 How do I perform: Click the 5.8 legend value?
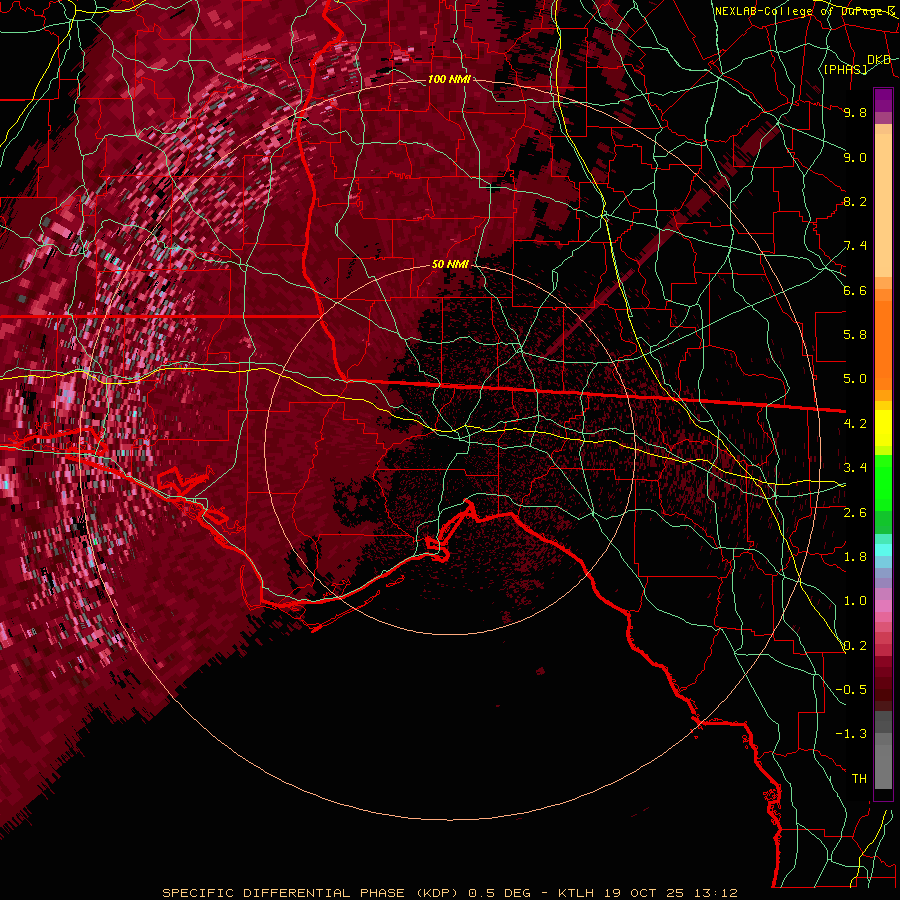(x=855, y=335)
